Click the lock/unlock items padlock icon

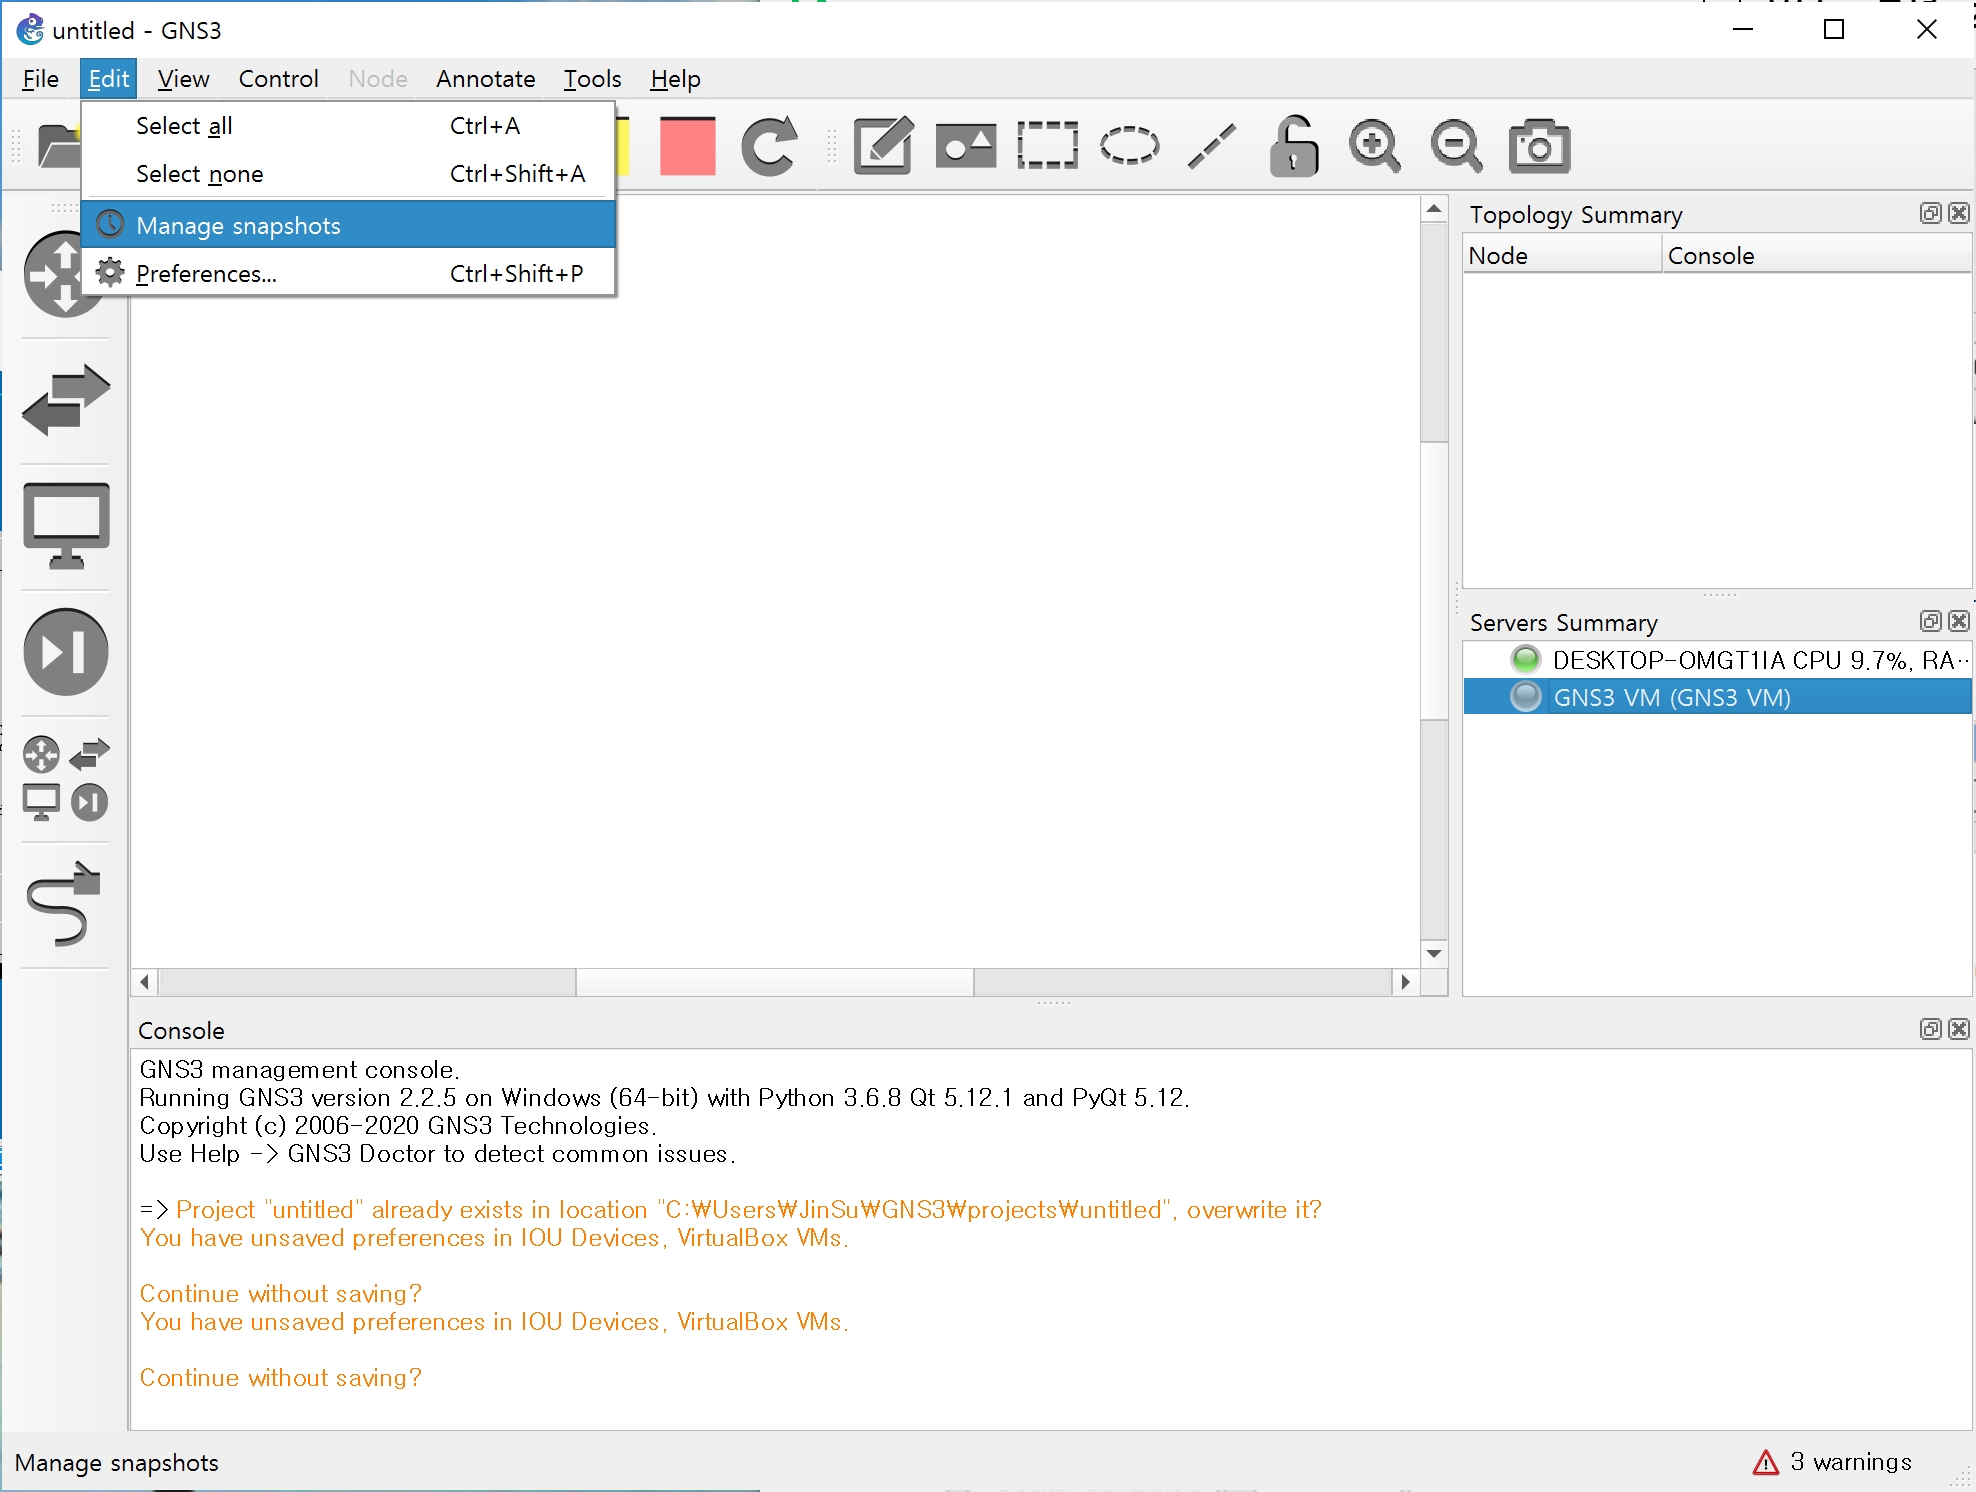(x=1294, y=146)
